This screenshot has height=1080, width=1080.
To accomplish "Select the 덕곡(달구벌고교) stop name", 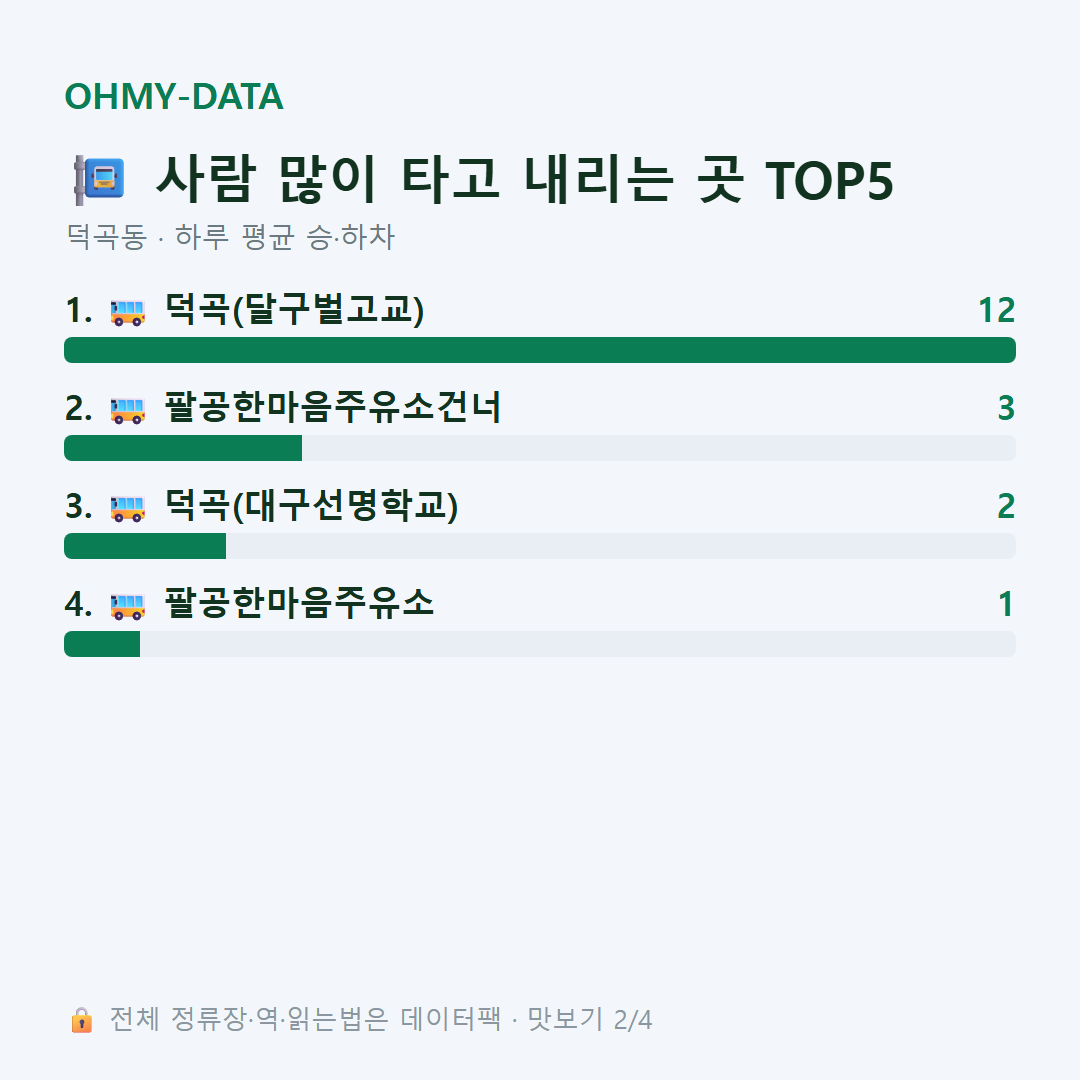I will [294, 309].
